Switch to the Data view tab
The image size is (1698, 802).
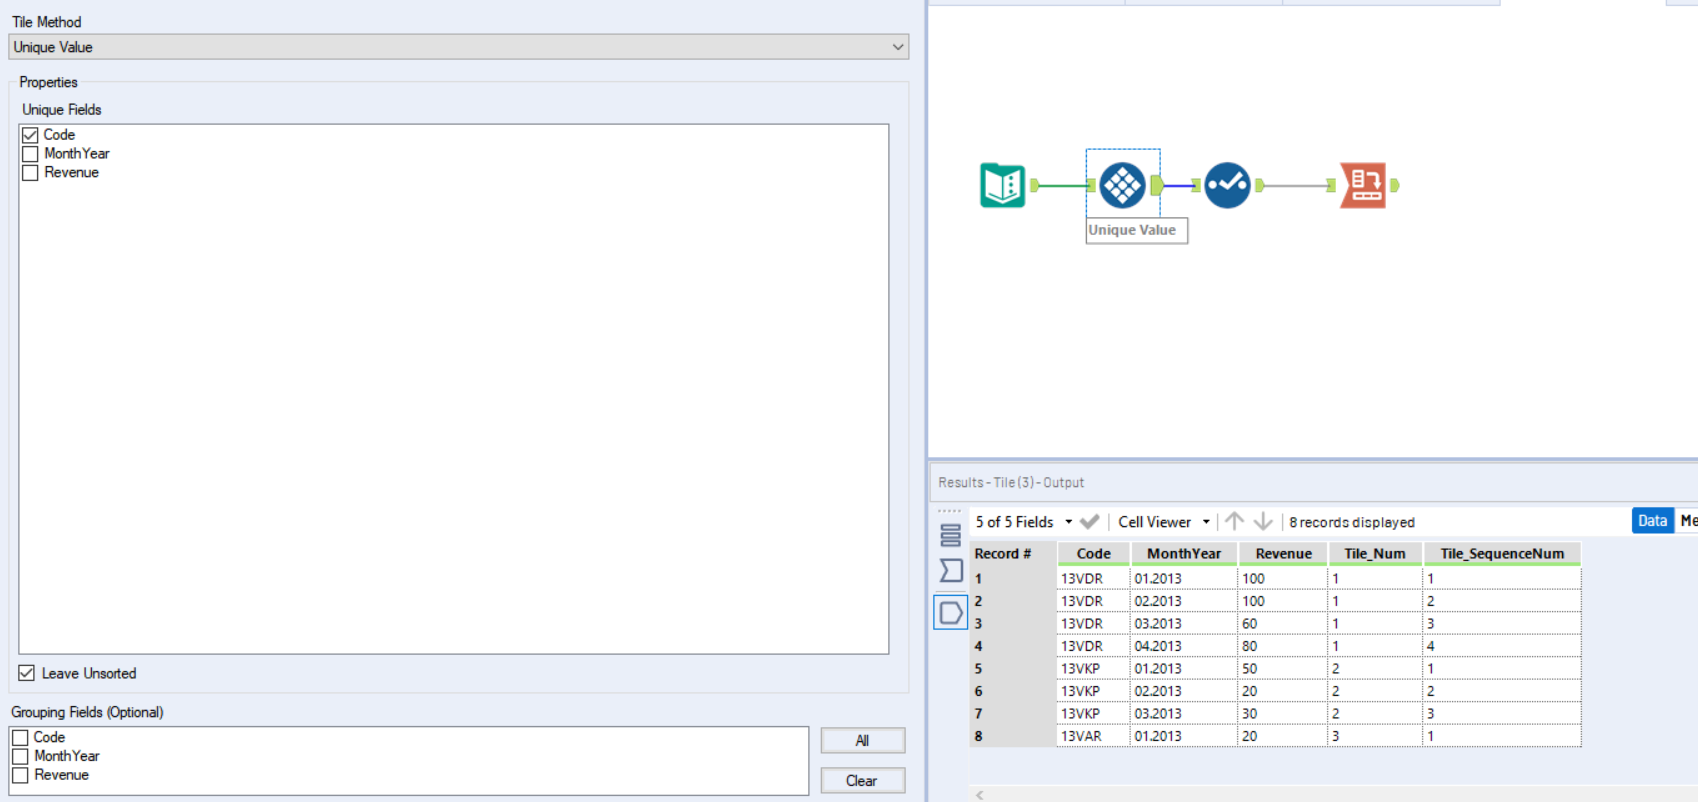tap(1652, 521)
